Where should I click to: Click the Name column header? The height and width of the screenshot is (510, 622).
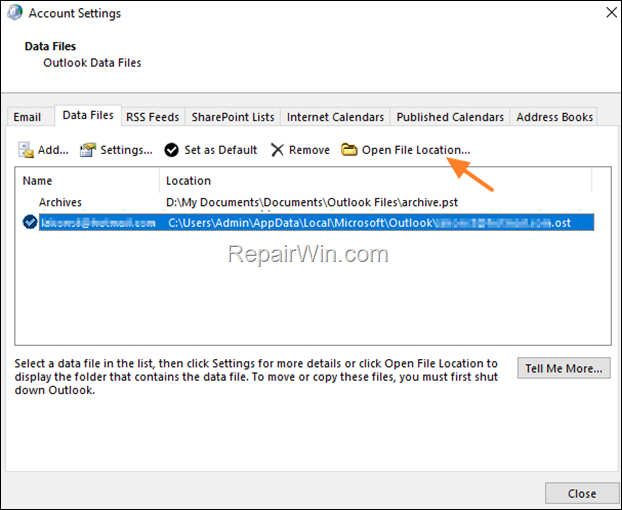point(37,181)
